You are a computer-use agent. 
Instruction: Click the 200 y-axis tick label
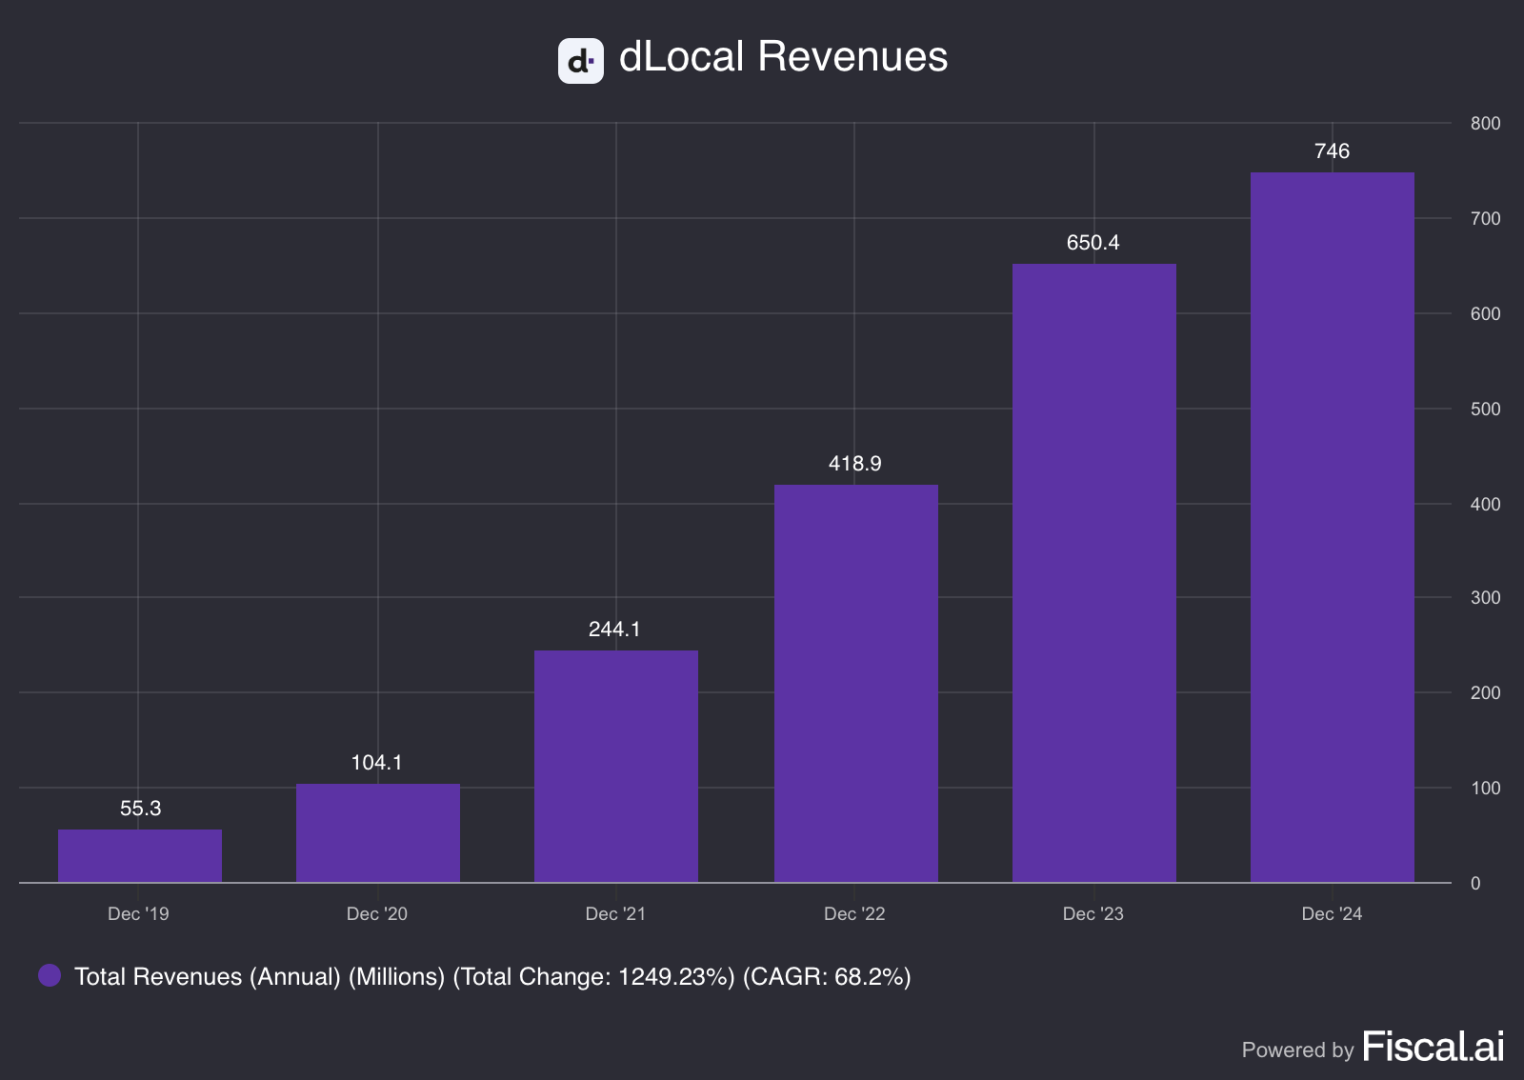[x=1485, y=693]
